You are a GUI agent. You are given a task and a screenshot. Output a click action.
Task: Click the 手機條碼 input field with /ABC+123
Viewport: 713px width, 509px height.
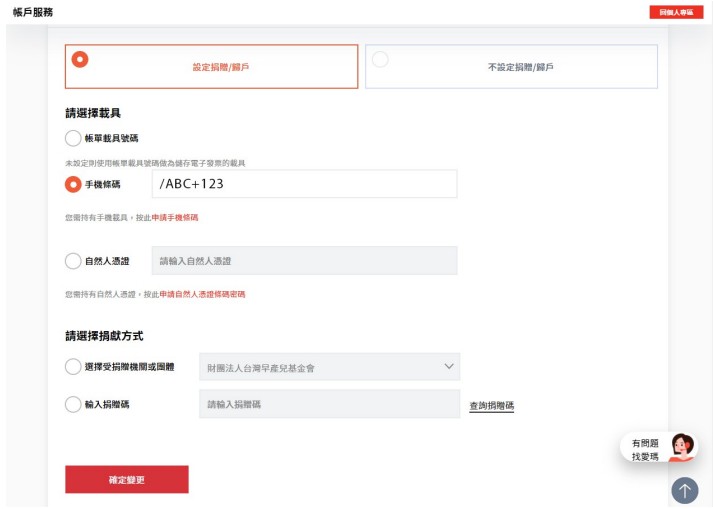click(x=304, y=184)
